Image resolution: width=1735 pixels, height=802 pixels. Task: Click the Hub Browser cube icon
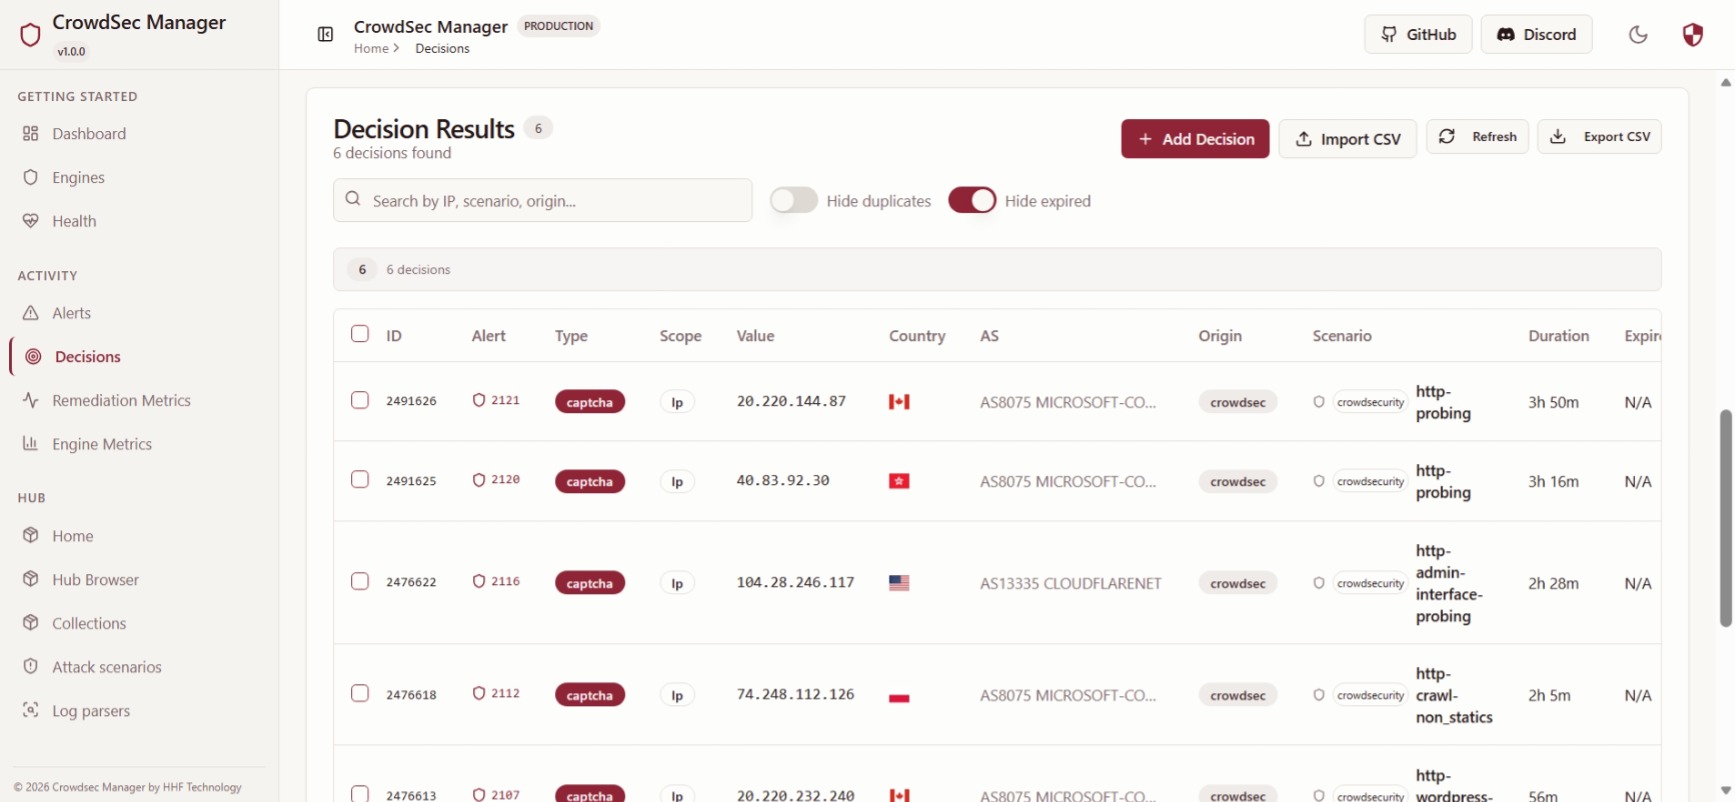click(x=31, y=580)
